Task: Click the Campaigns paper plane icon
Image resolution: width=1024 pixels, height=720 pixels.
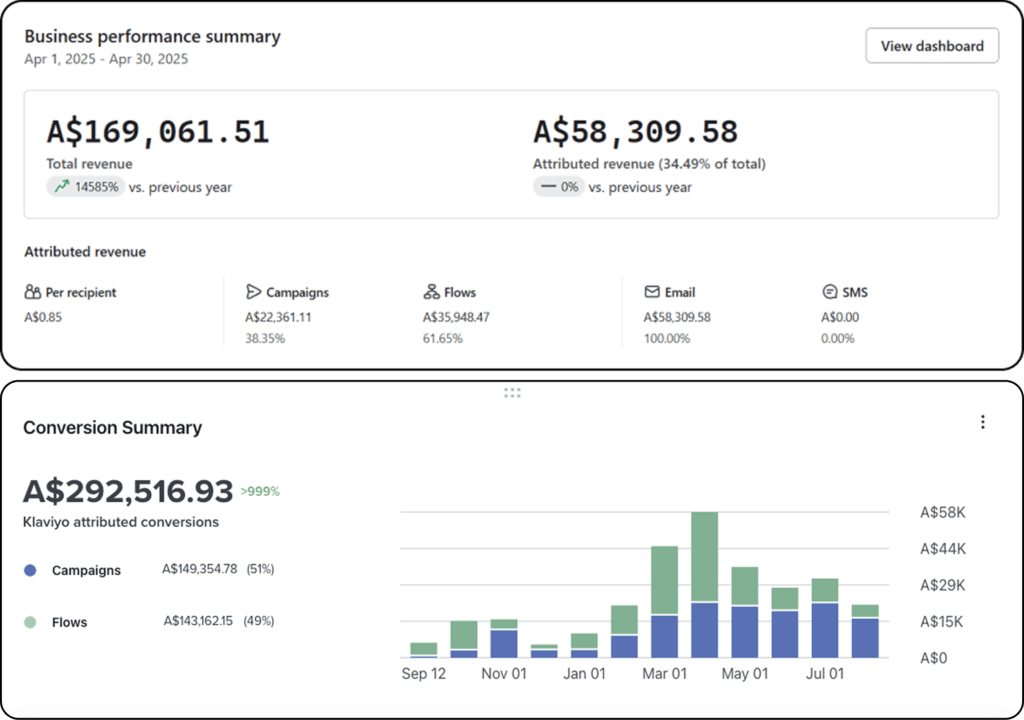Action: pos(254,293)
